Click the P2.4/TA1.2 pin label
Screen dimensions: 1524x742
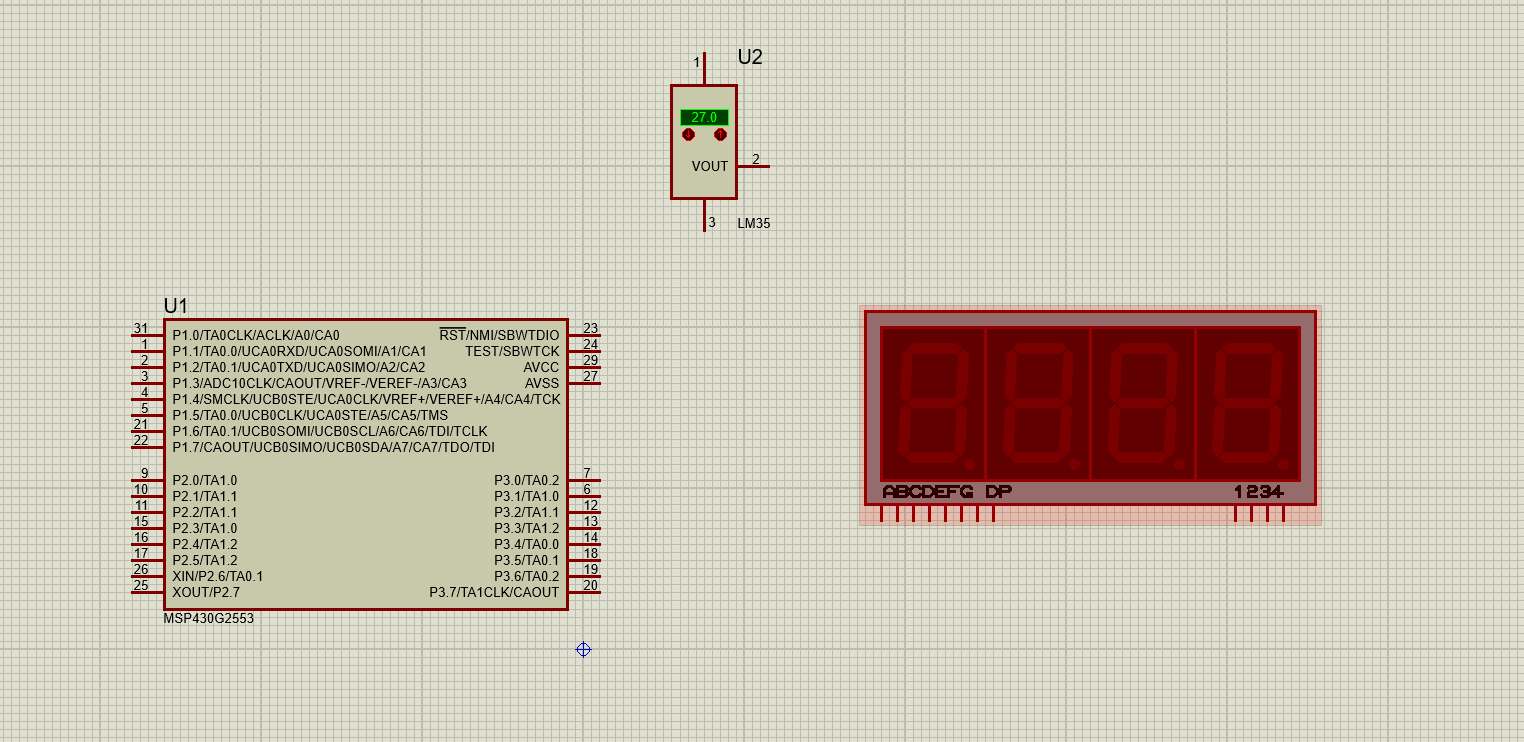(205, 544)
